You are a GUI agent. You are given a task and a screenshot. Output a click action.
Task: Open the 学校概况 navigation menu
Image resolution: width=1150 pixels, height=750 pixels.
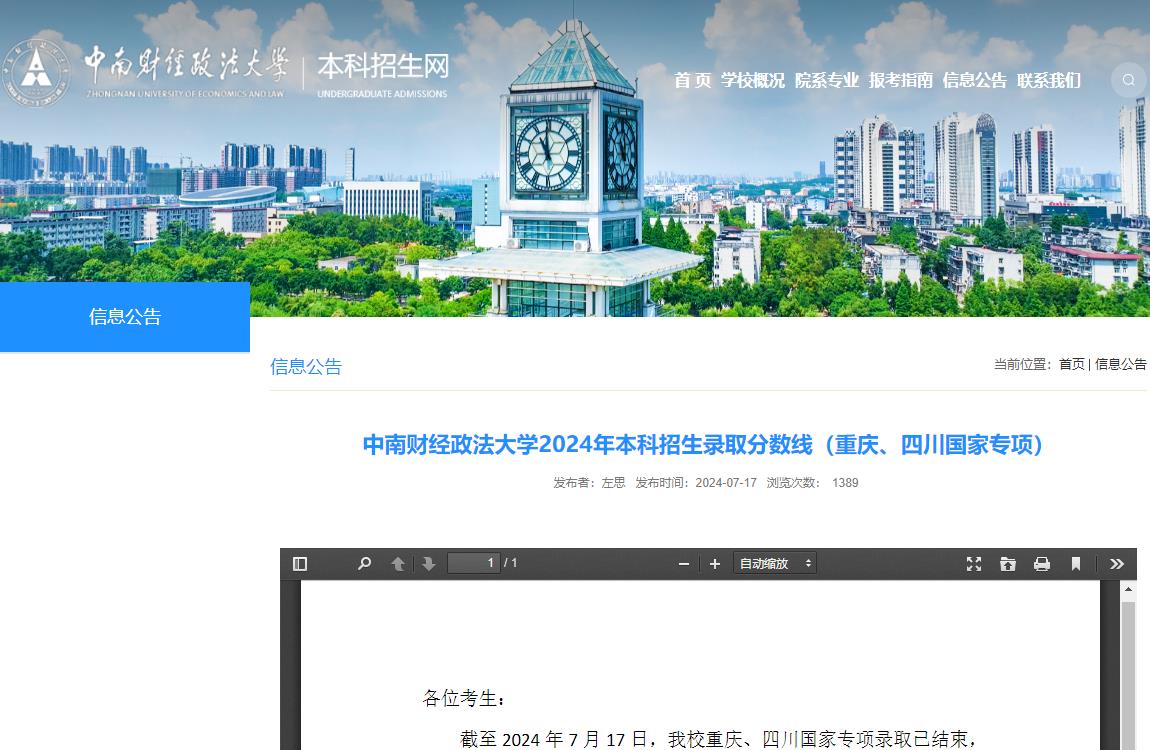pos(753,81)
